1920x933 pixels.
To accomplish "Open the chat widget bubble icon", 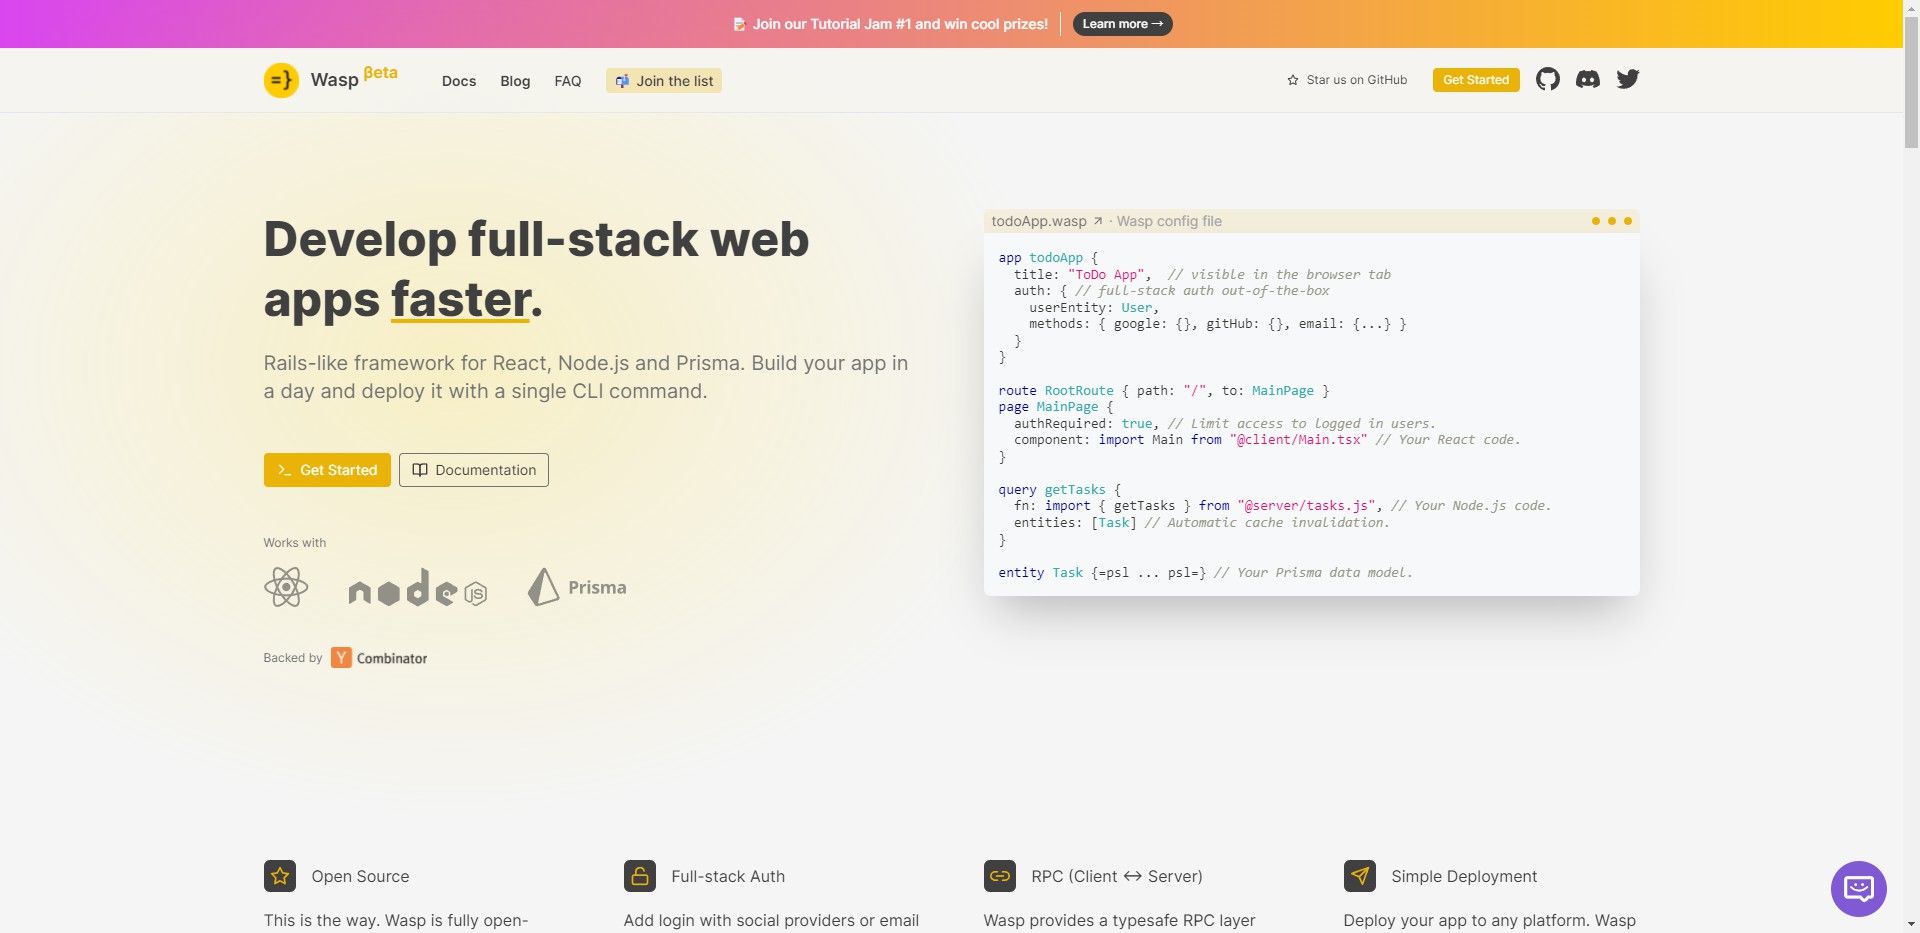I will click(x=1859, y=889).
